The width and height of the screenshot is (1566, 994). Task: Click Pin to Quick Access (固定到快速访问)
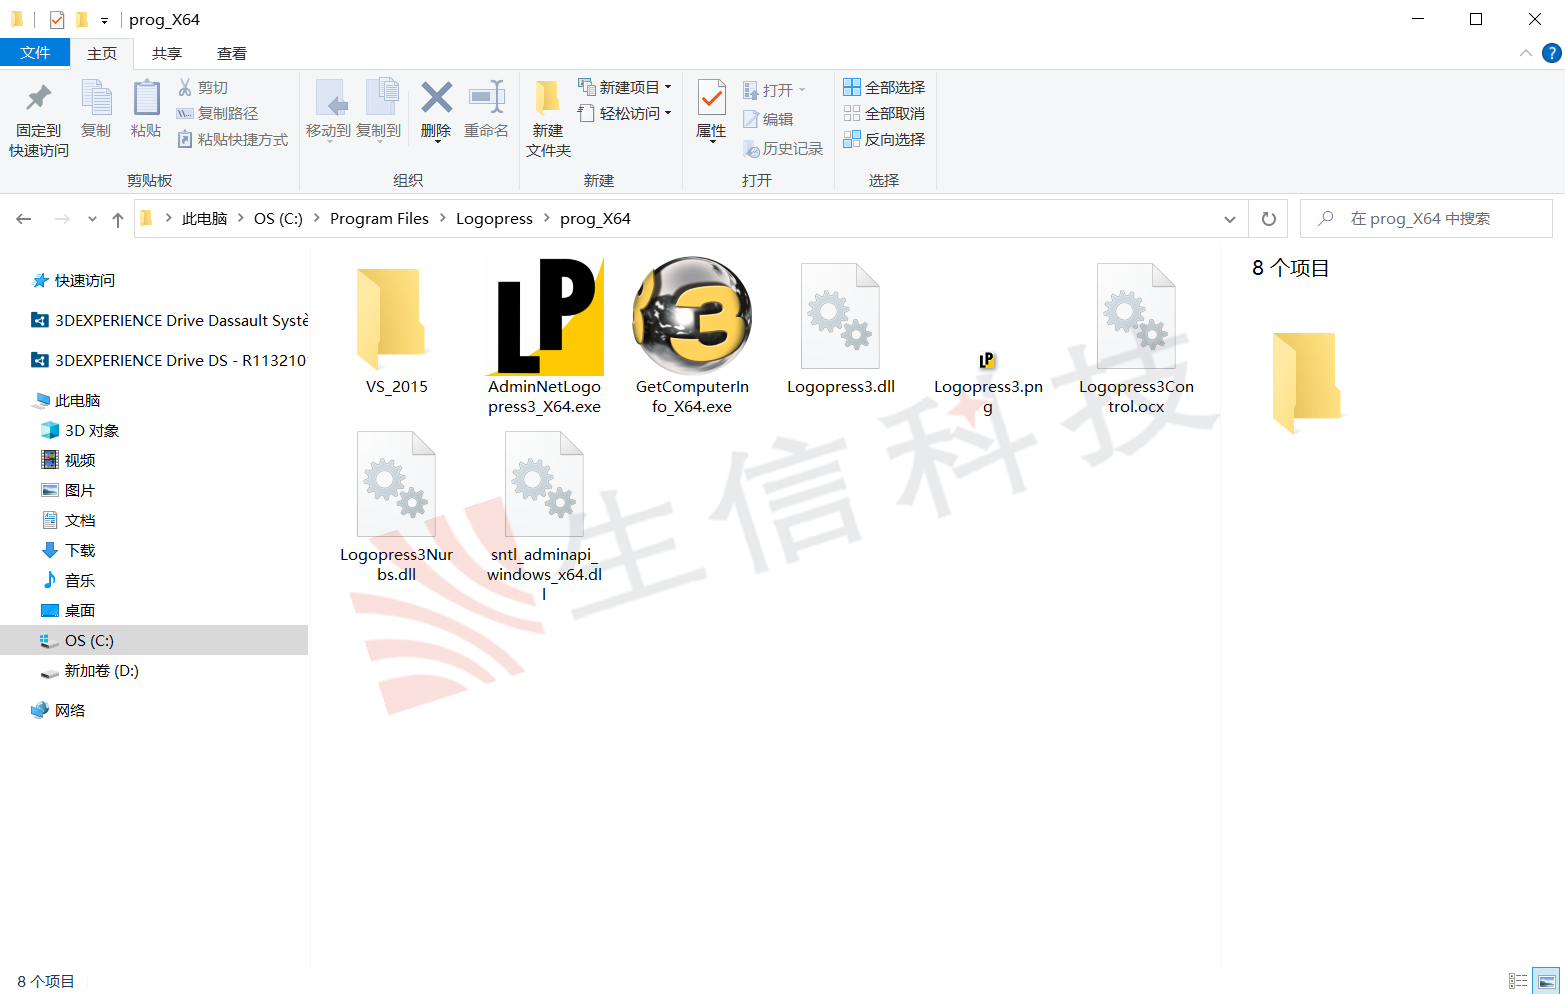coord(39,119)
